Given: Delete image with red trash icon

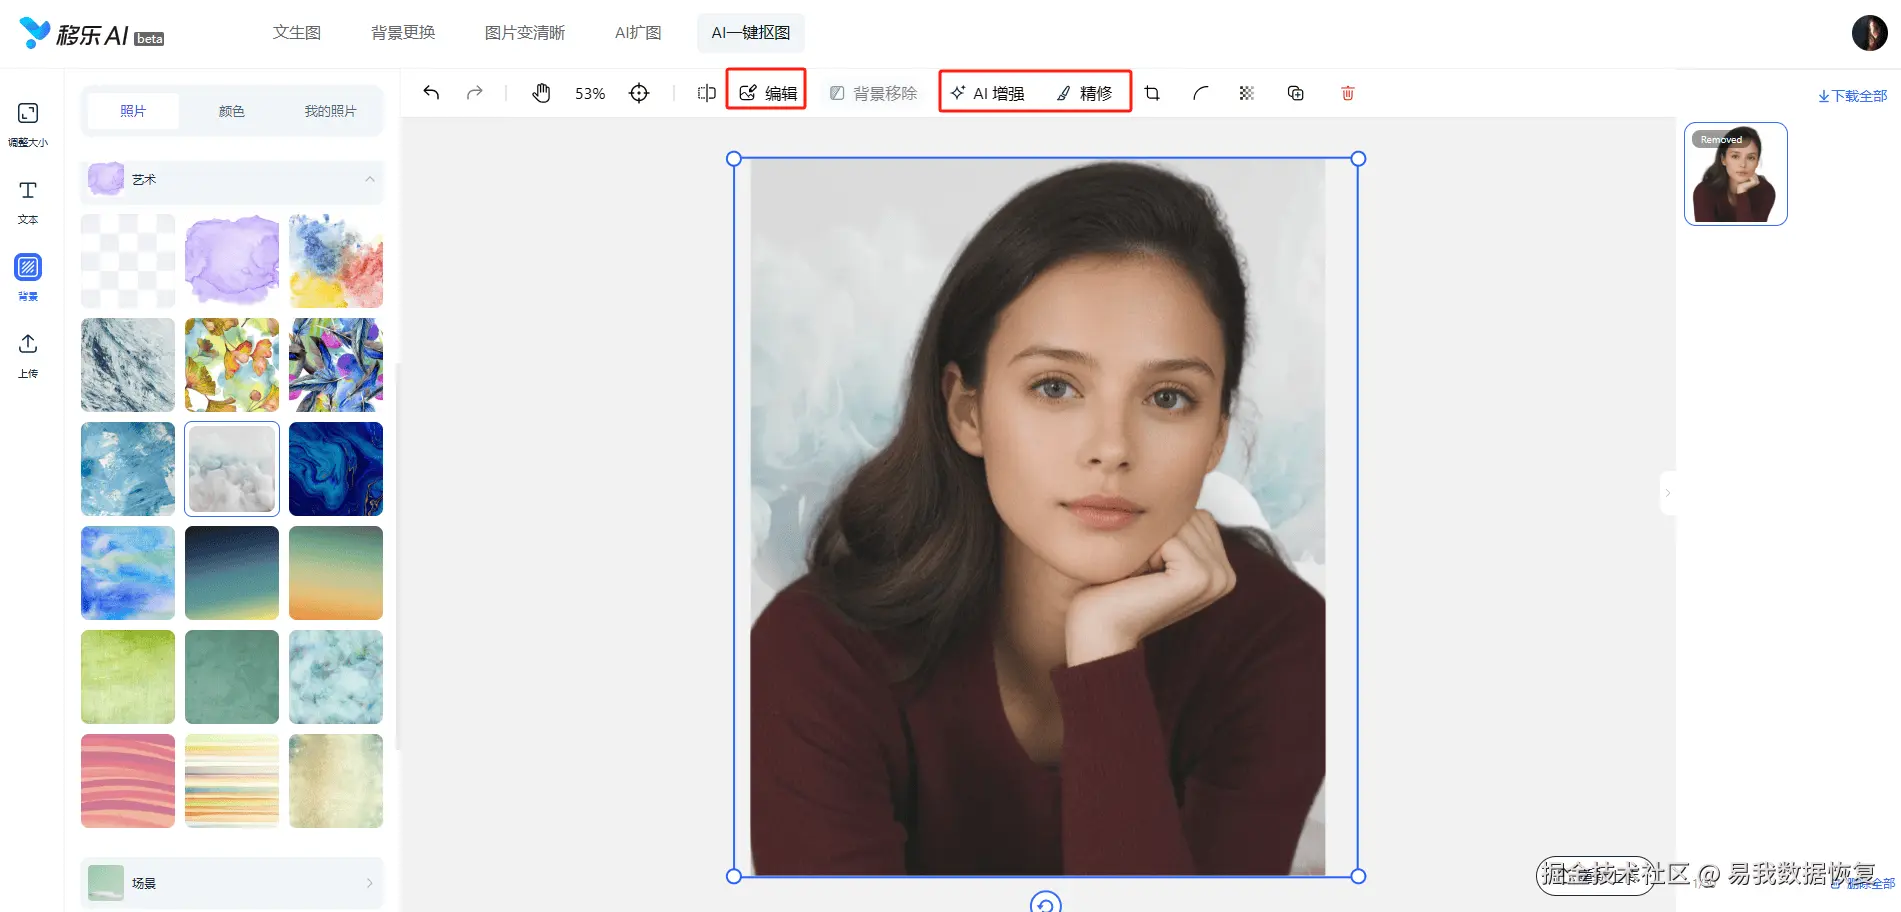Looking at the screenshot, I should 1348,93.
